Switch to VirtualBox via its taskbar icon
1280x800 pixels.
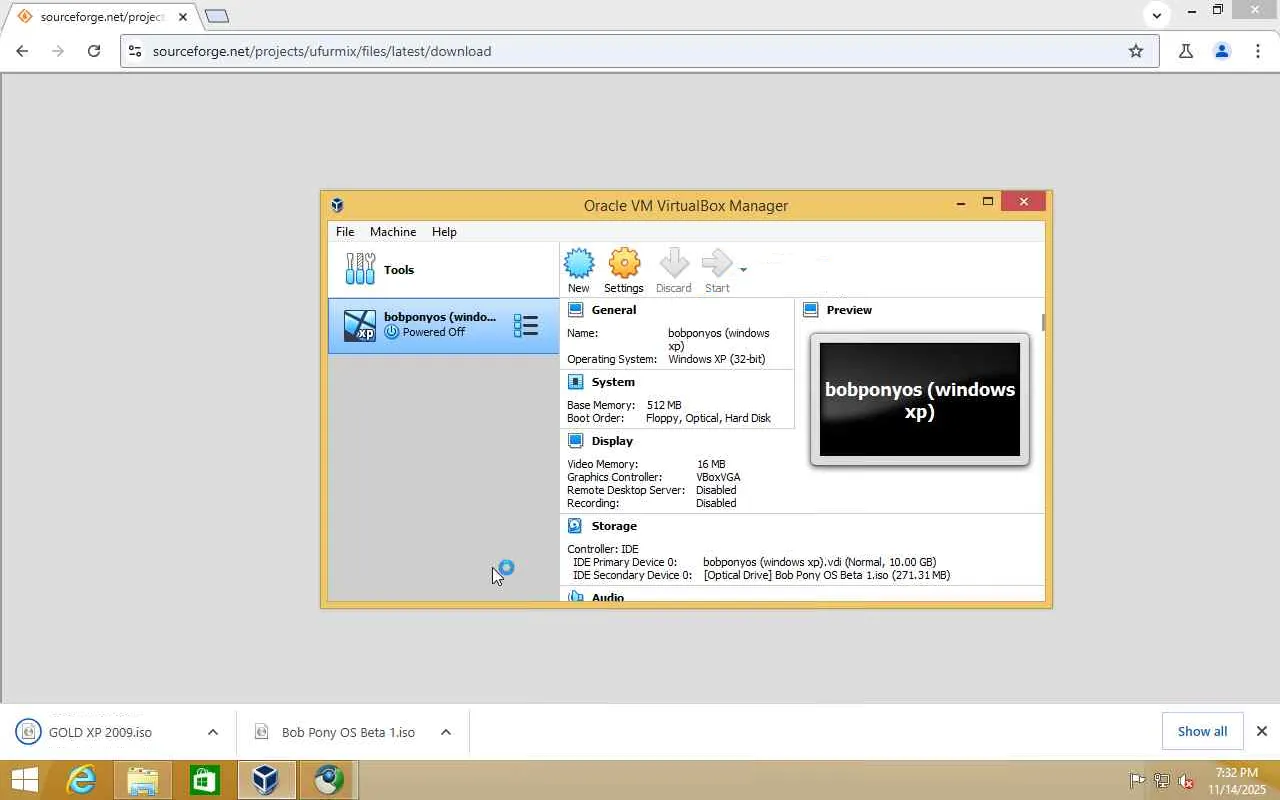click(x=266, y=780)
